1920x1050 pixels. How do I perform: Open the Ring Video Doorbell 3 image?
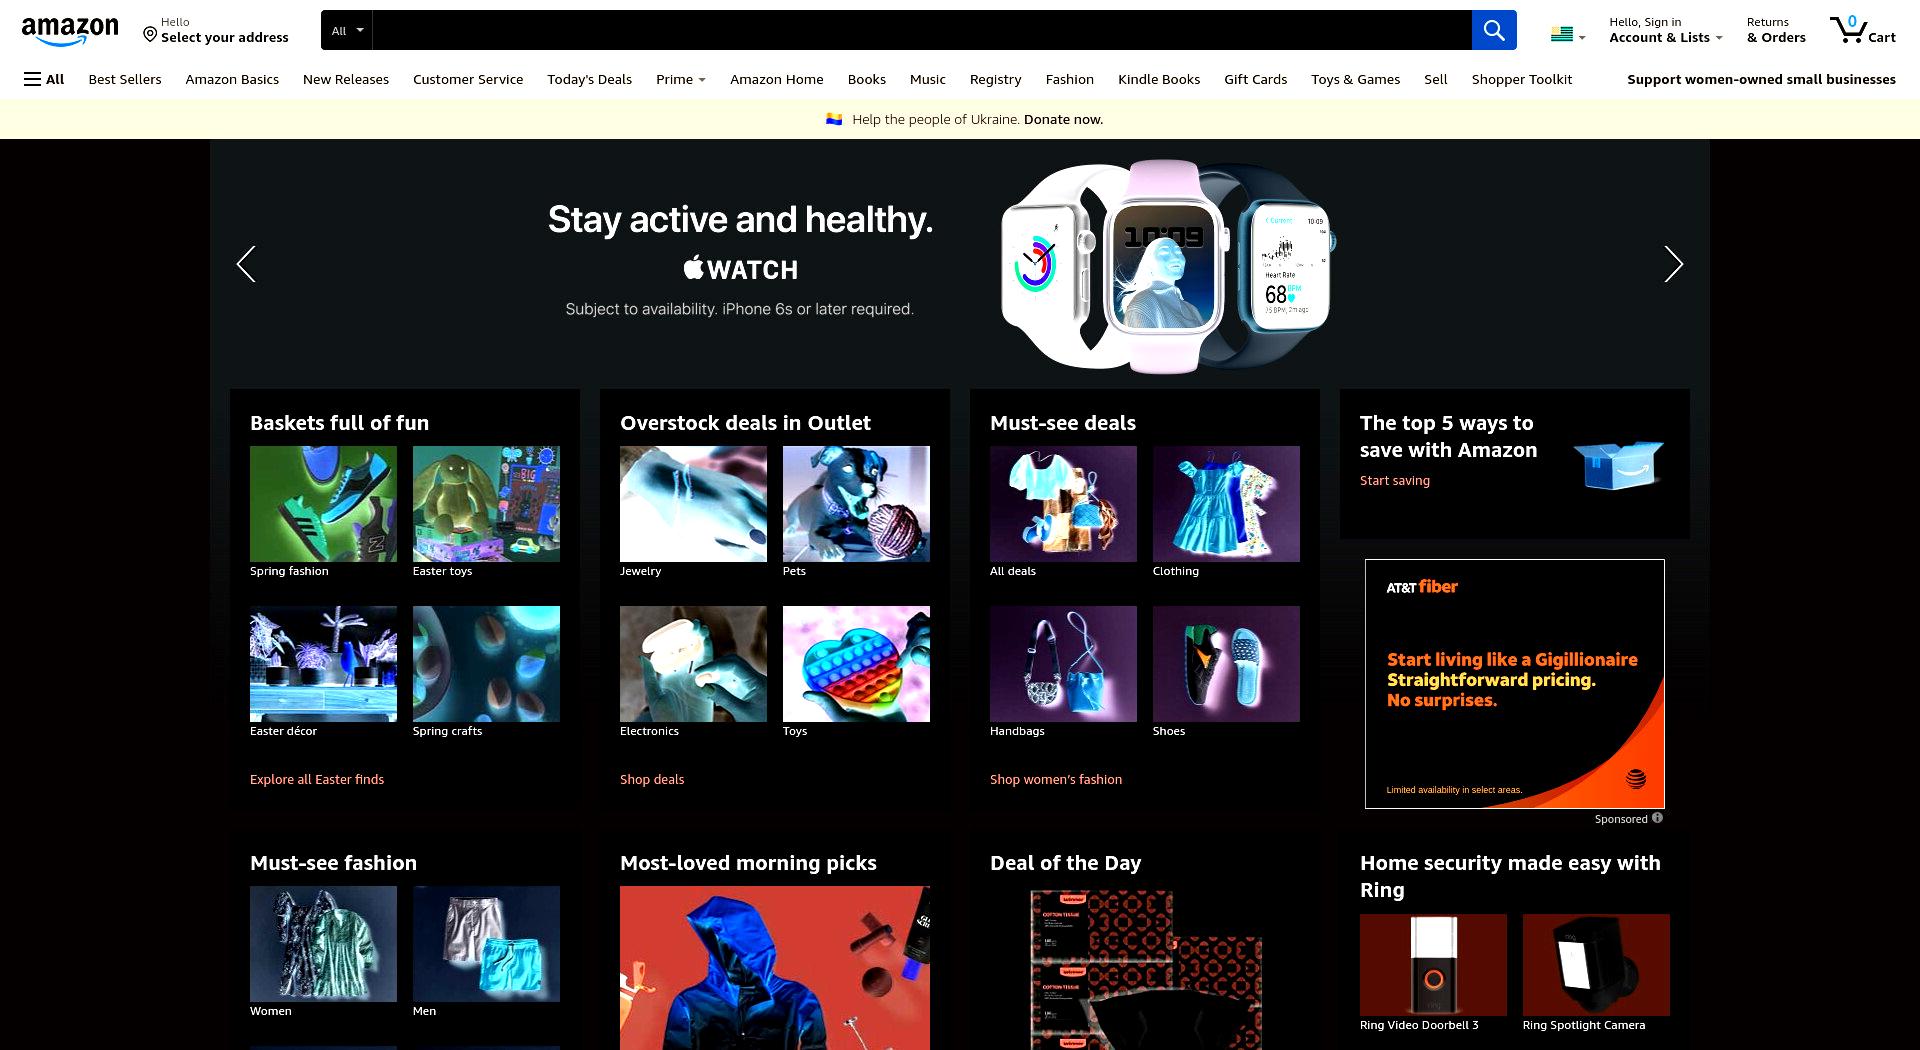coord(1433,965)
